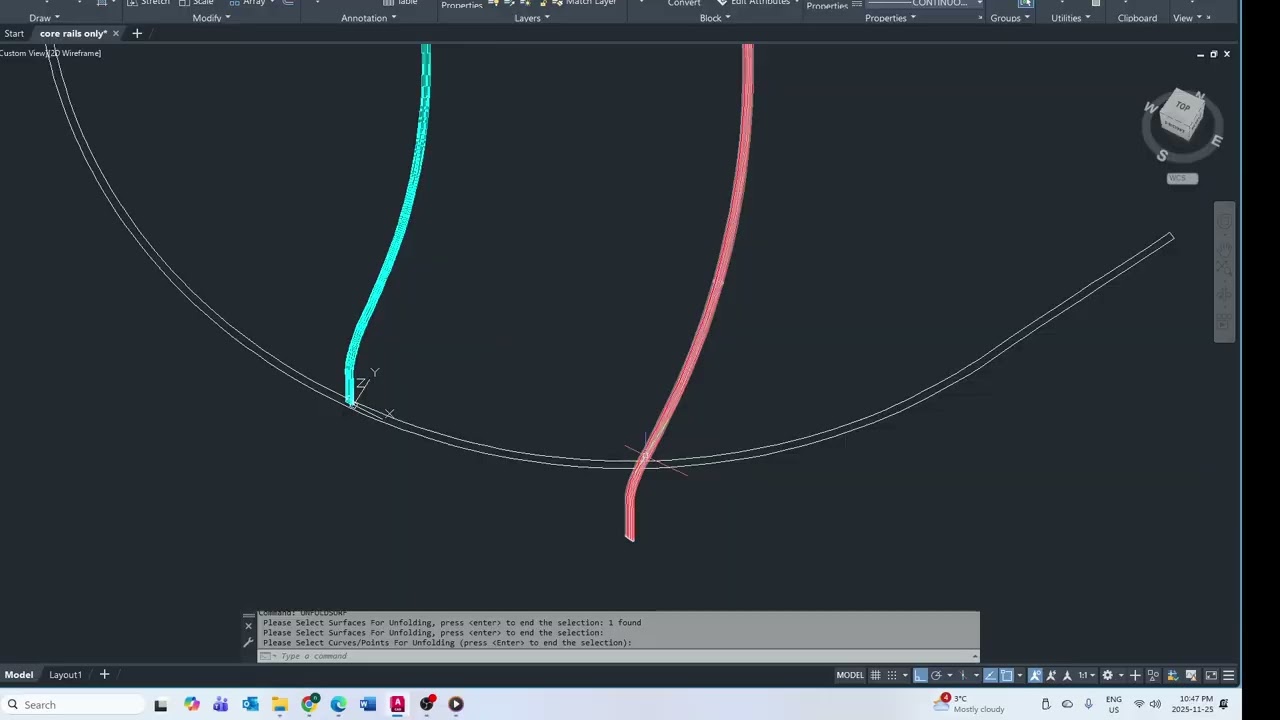Expand the Utilities ribbon panel
1280x720 pixels.
pos(1070,18)
